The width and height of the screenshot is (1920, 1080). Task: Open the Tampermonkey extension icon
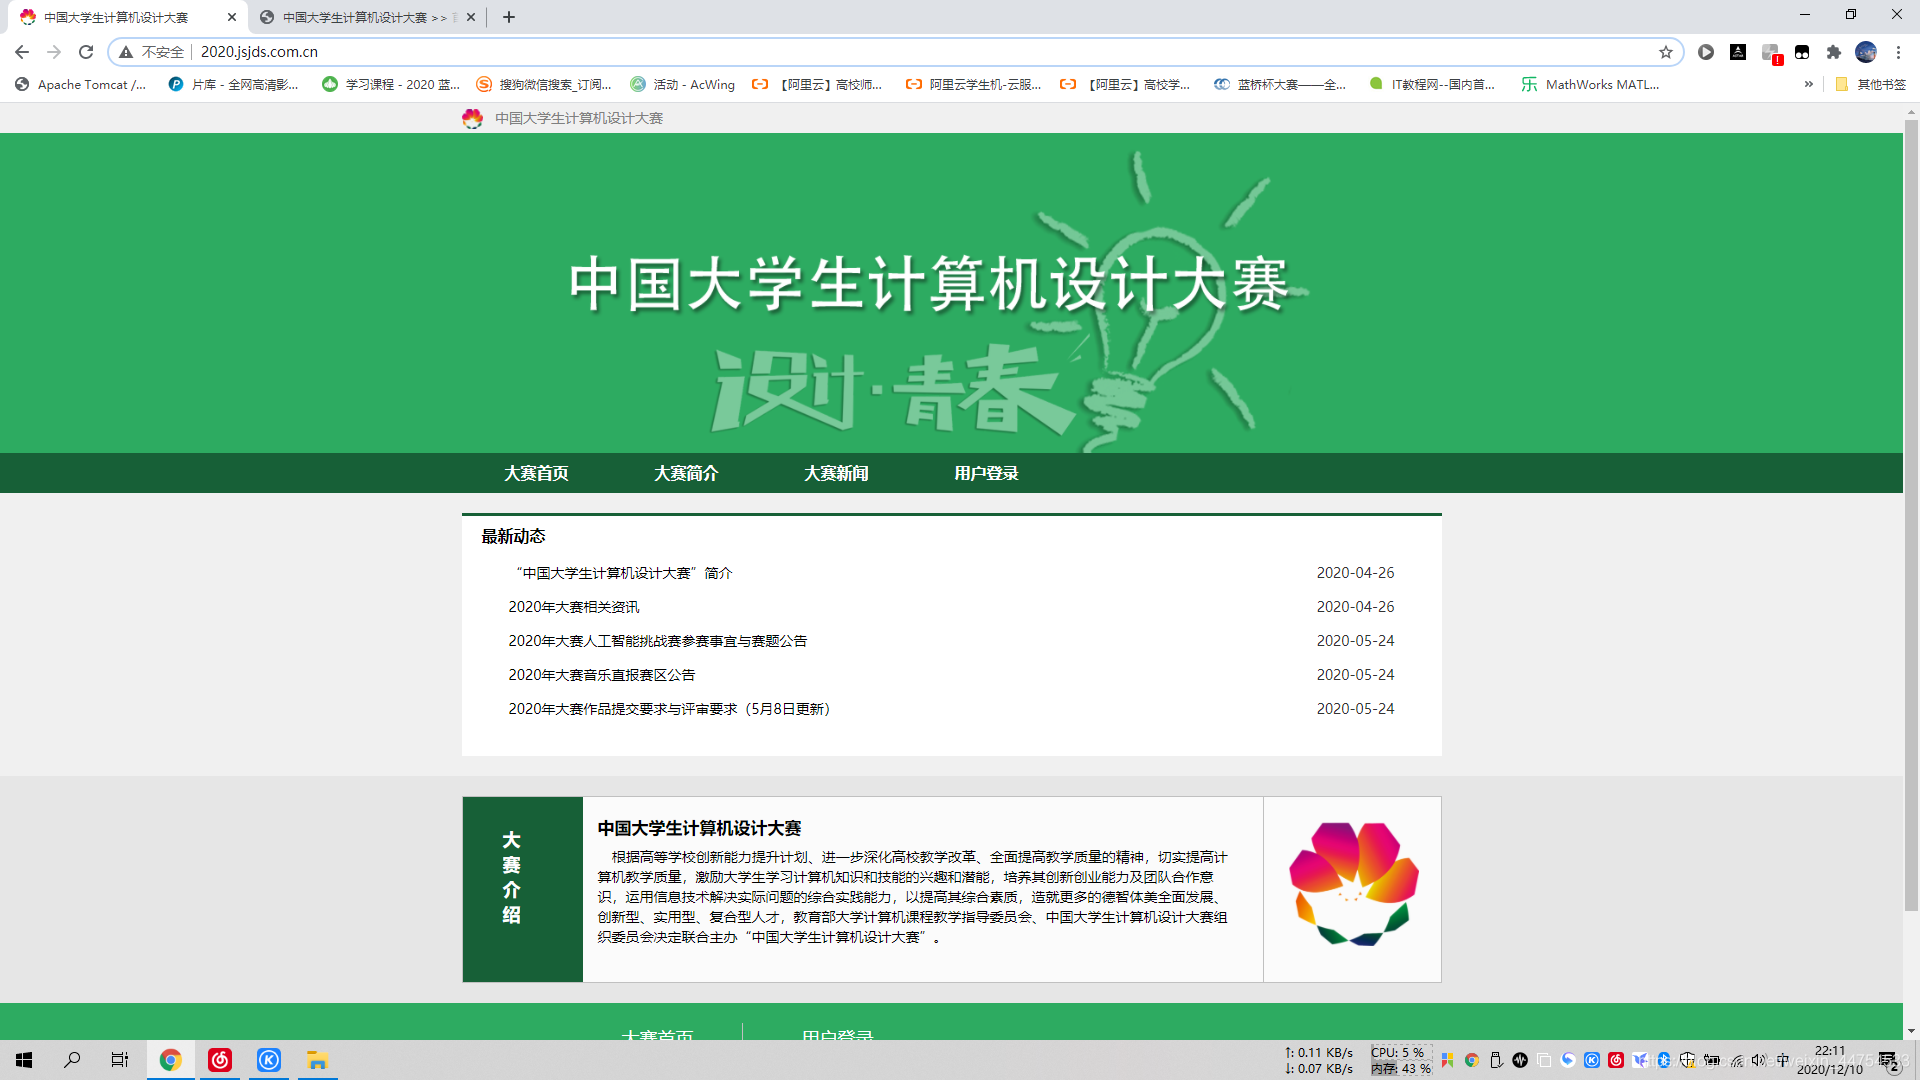click(x=1802, y=52)
